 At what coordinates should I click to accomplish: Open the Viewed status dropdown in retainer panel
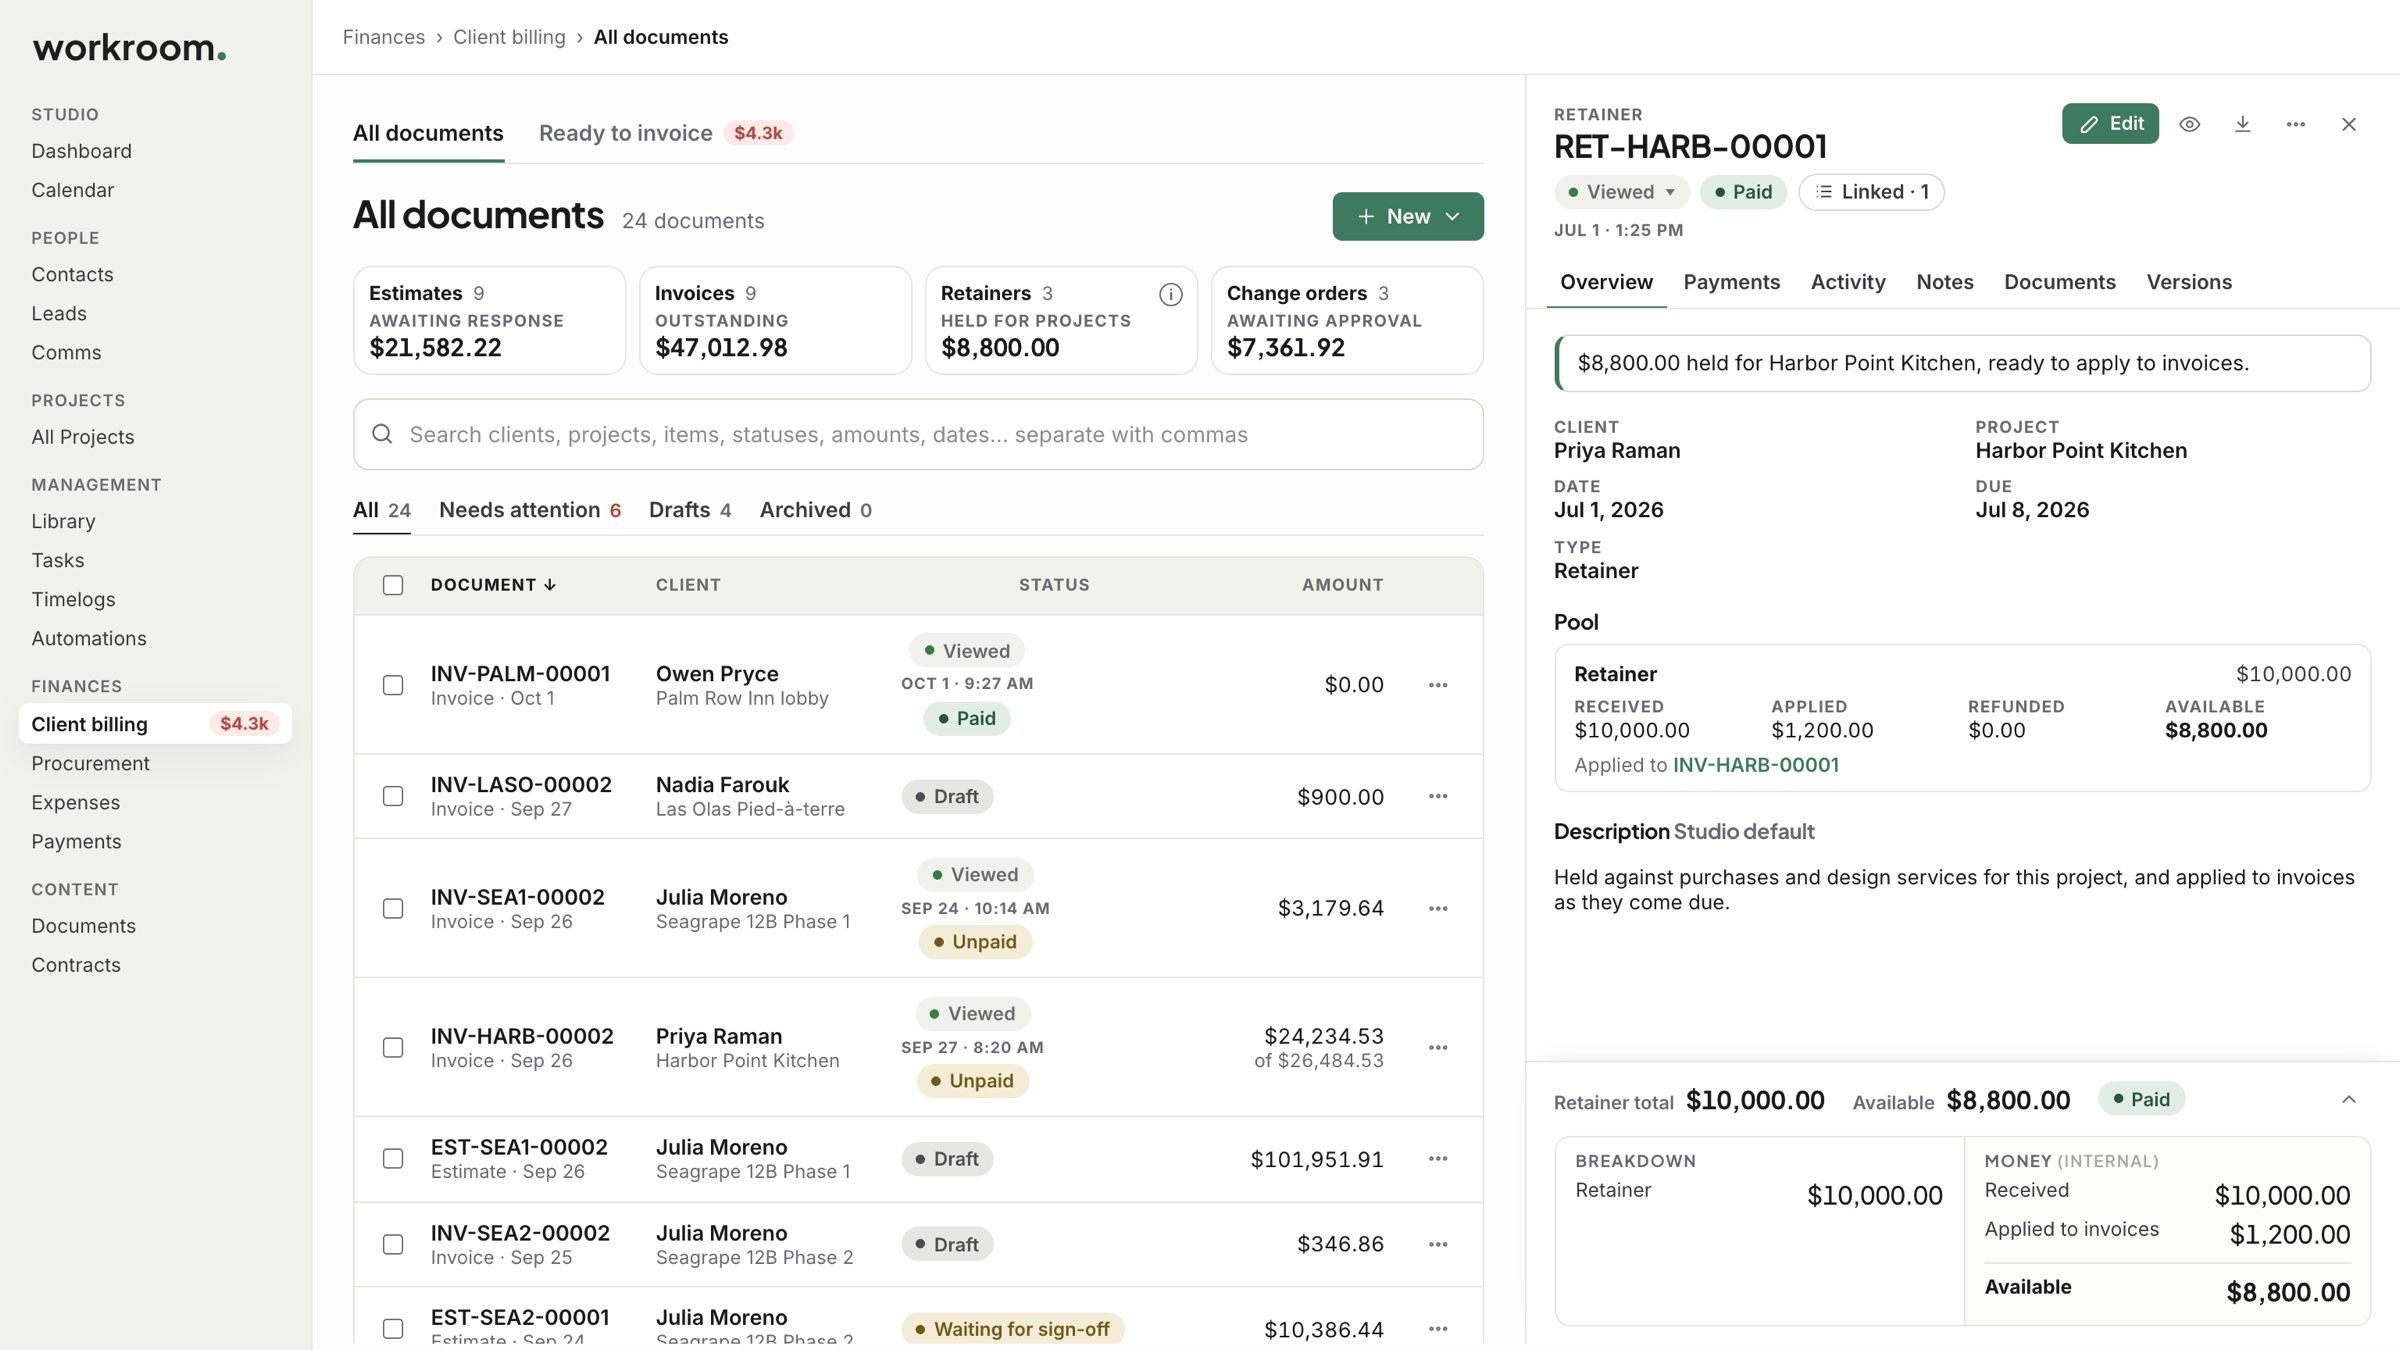click(x=1621, y=192)
